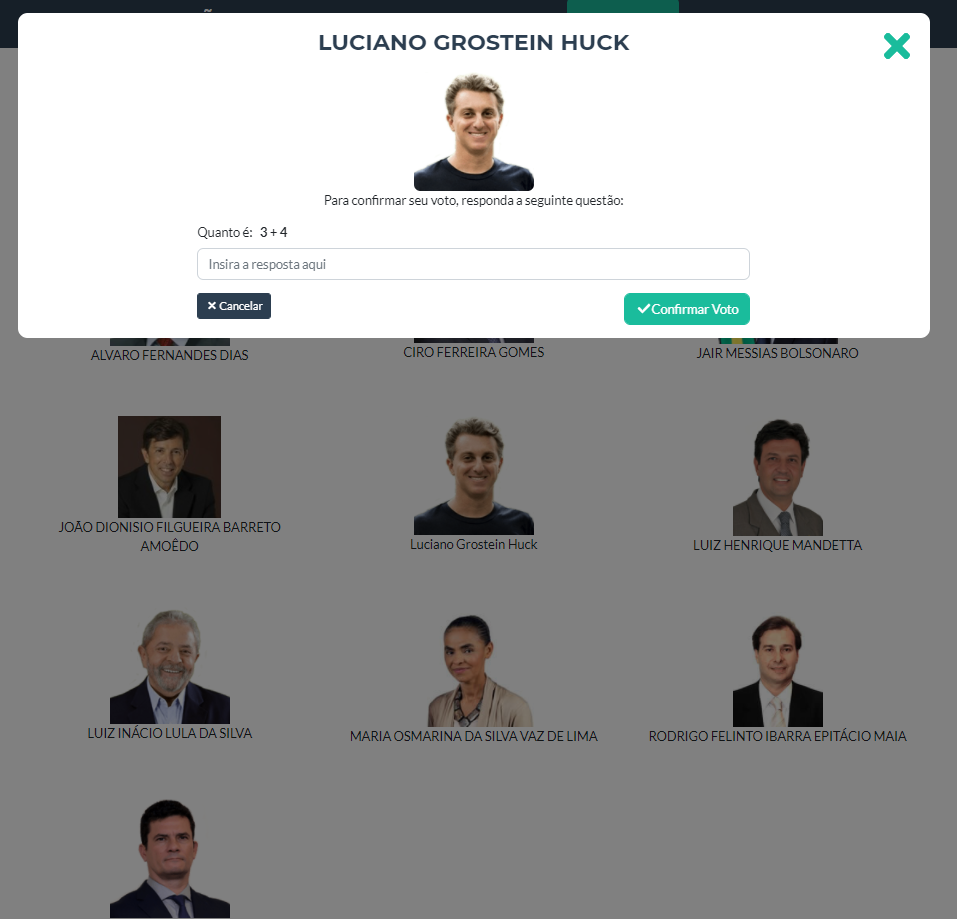Image resolution: width=957 pixels, height=919 pixels.
Task: Click the LUCIANO GROSTEIN HUCK dialog title
Action: (x=474, y=43)
